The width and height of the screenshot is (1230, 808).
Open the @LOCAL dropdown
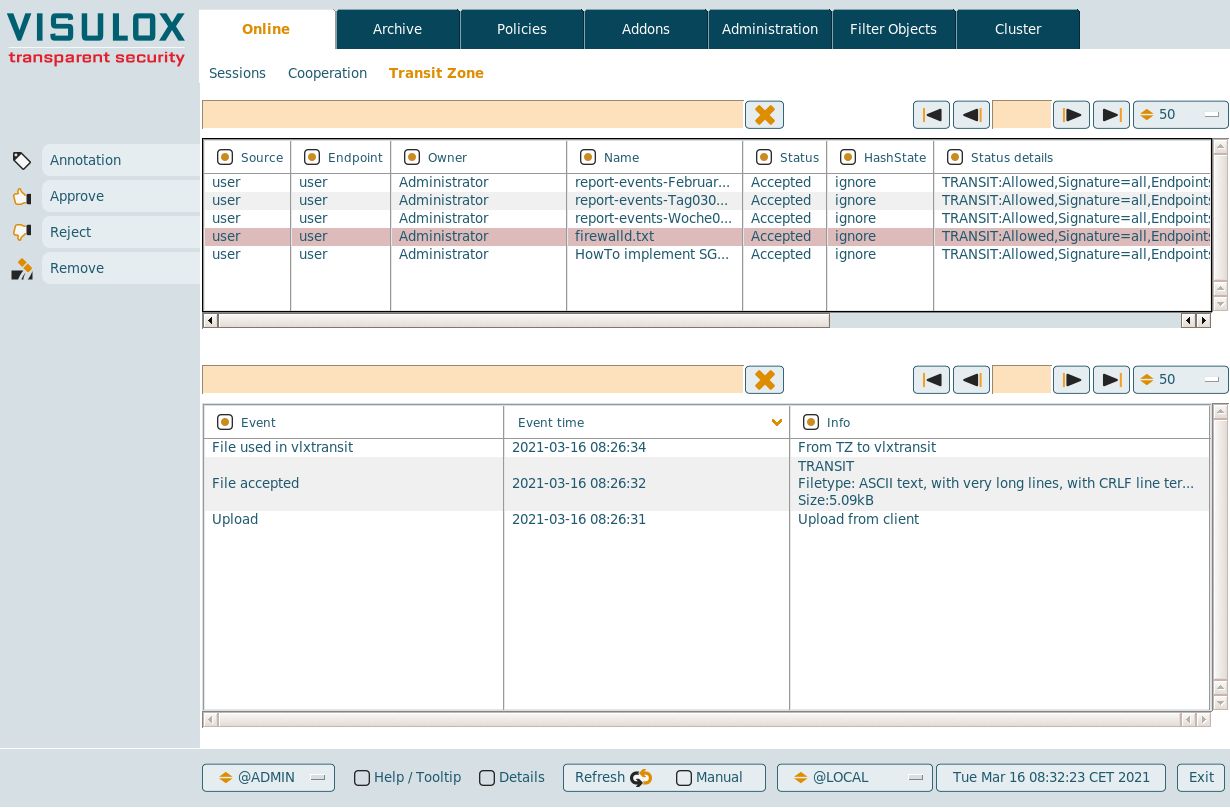click(854, 778)
